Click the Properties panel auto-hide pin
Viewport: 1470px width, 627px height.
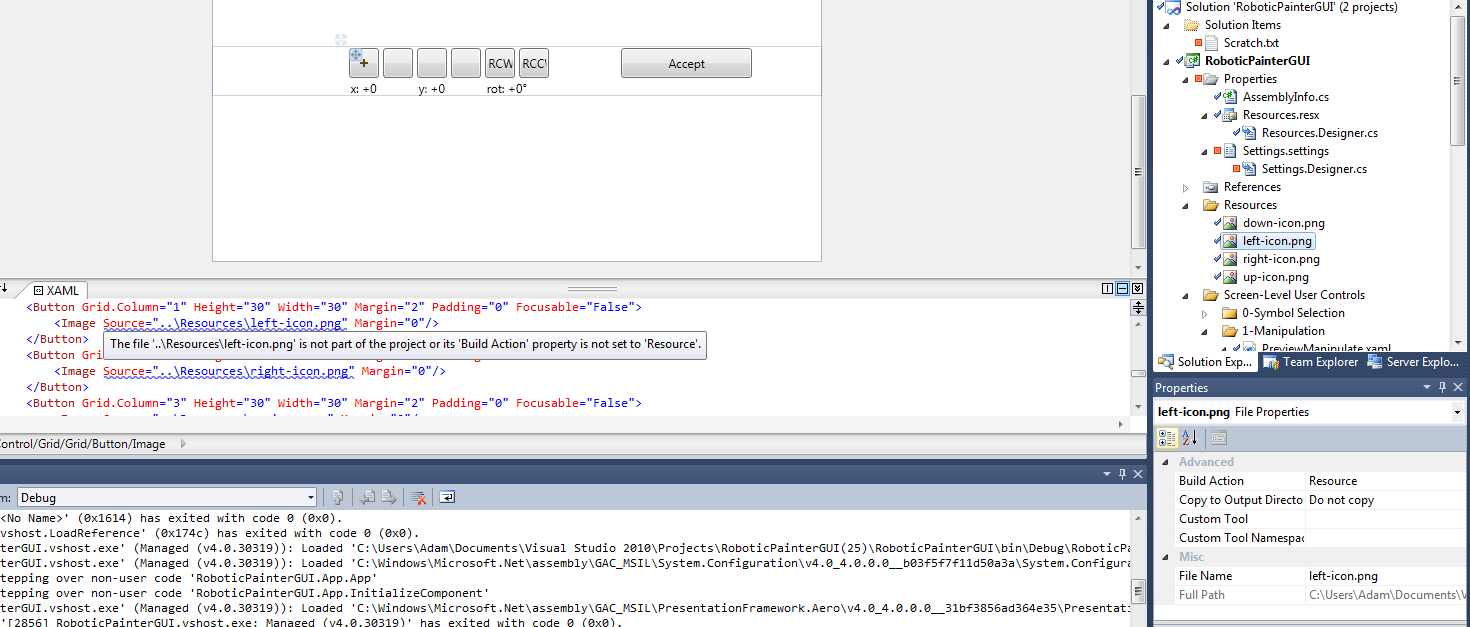pos(1443,387)
